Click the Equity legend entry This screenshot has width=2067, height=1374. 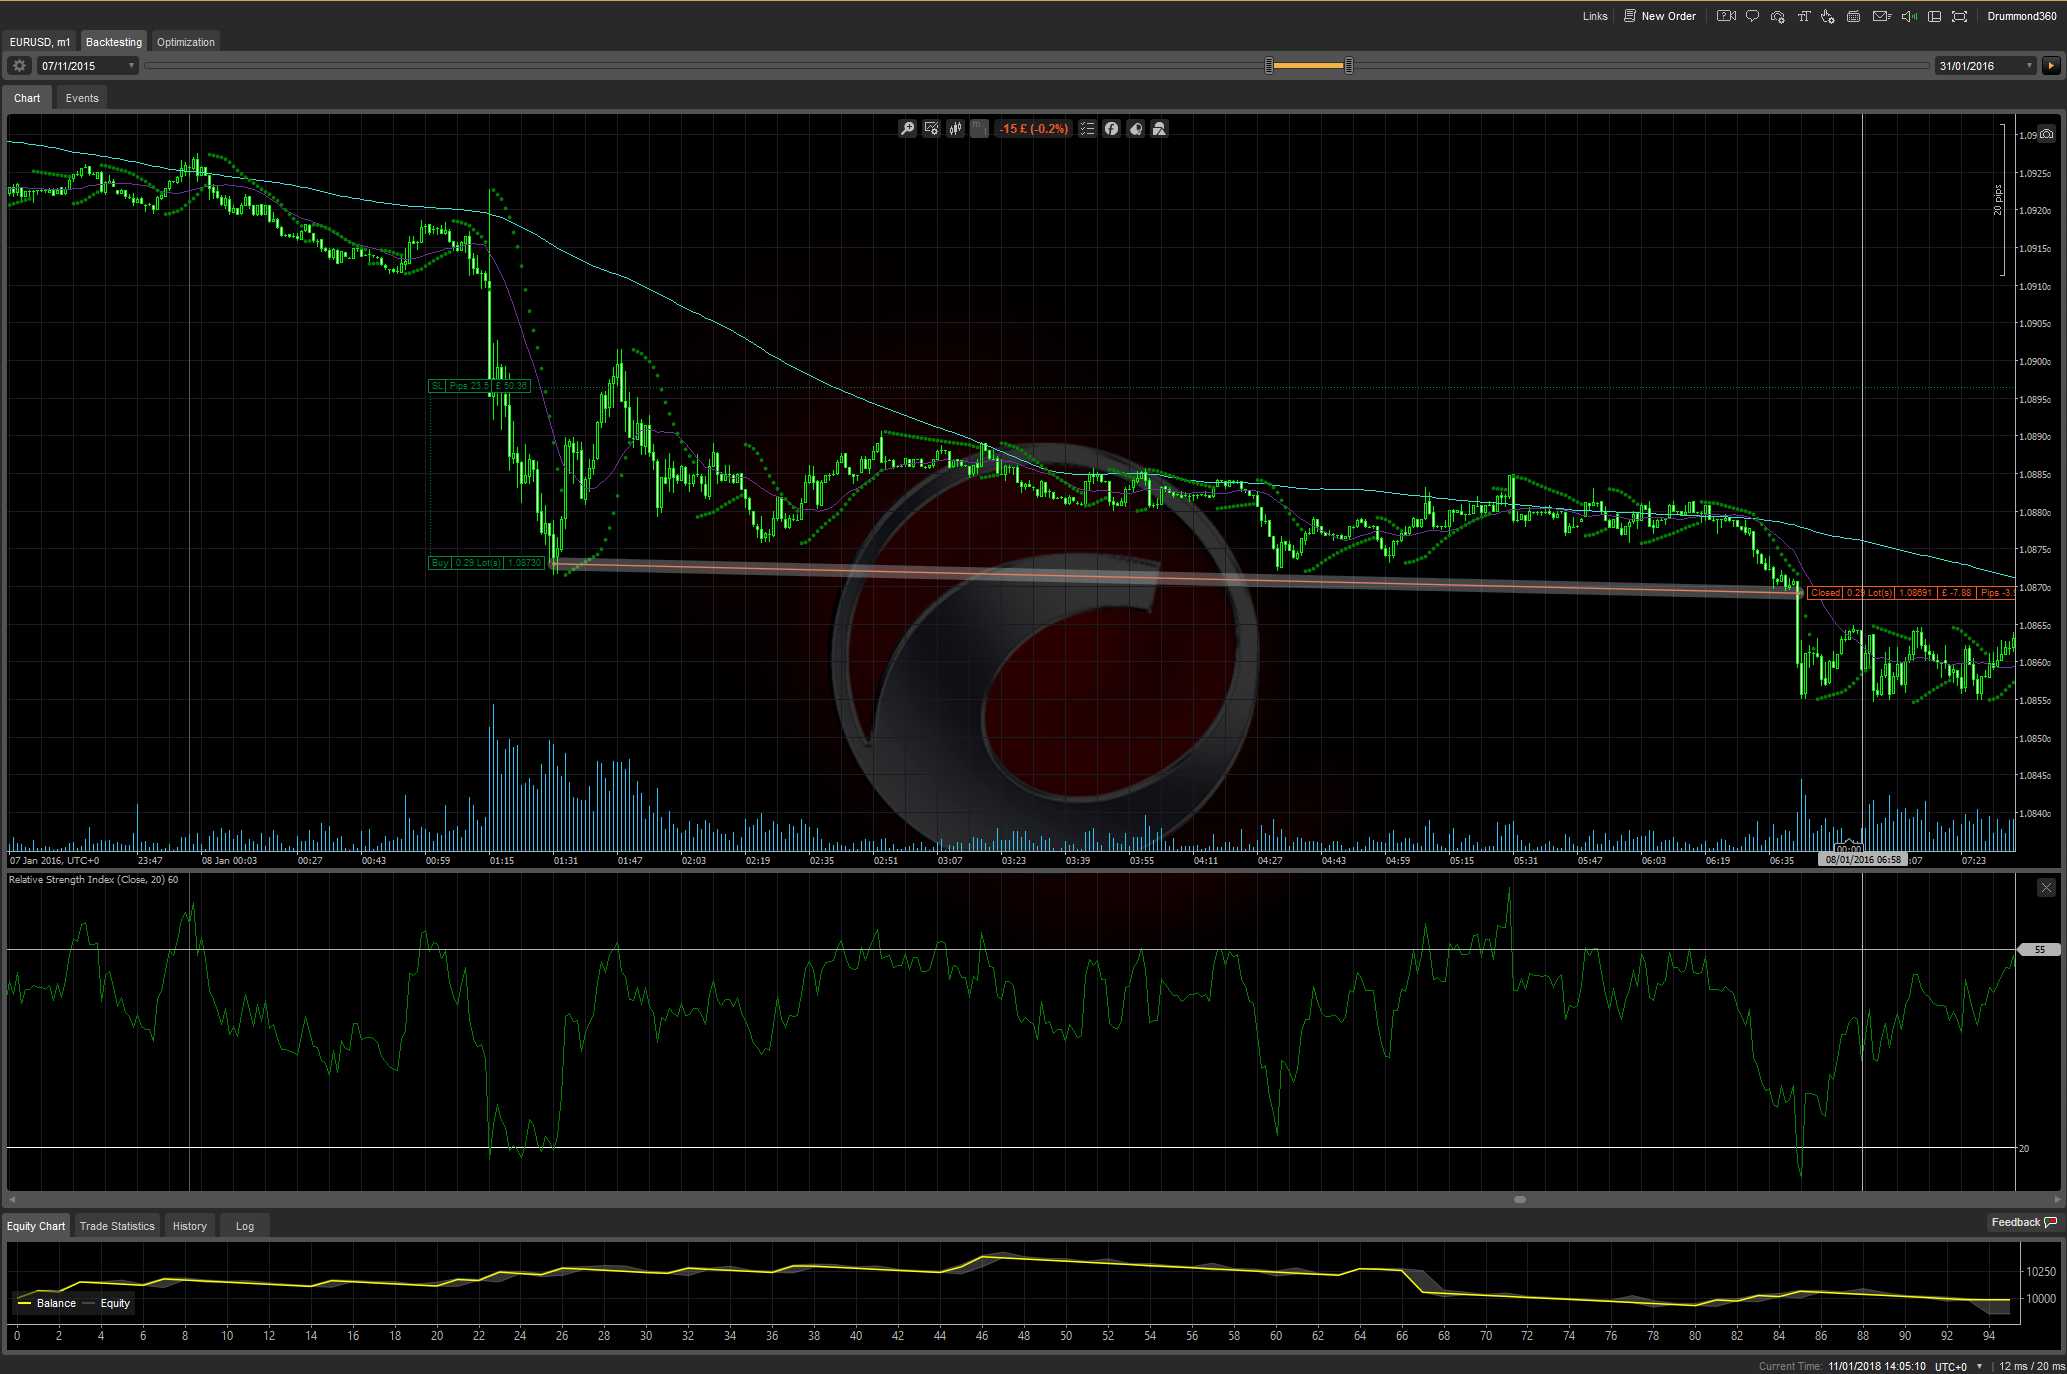pyautogui.click(x=106, y=1303)
